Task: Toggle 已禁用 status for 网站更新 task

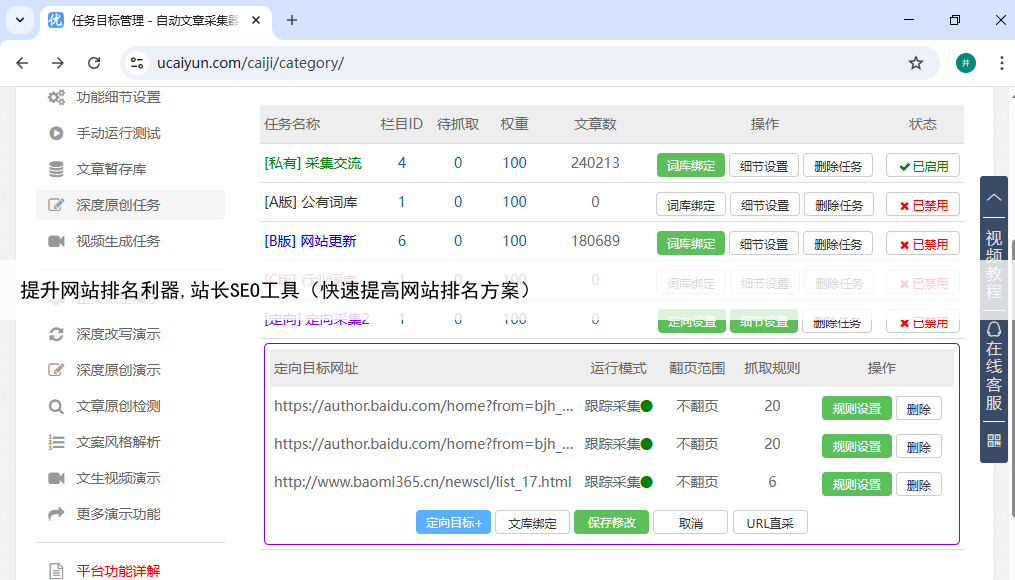Action: tap(922, 243)
